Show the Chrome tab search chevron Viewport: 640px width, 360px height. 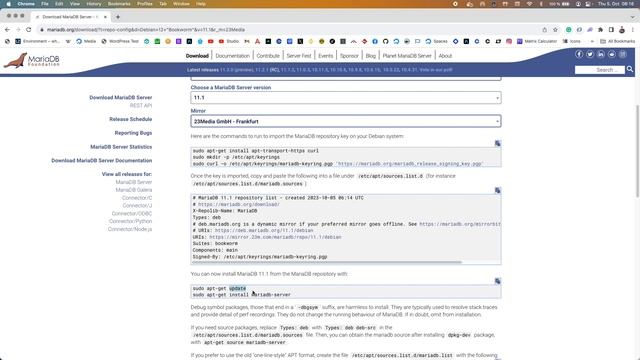point(632,17)
